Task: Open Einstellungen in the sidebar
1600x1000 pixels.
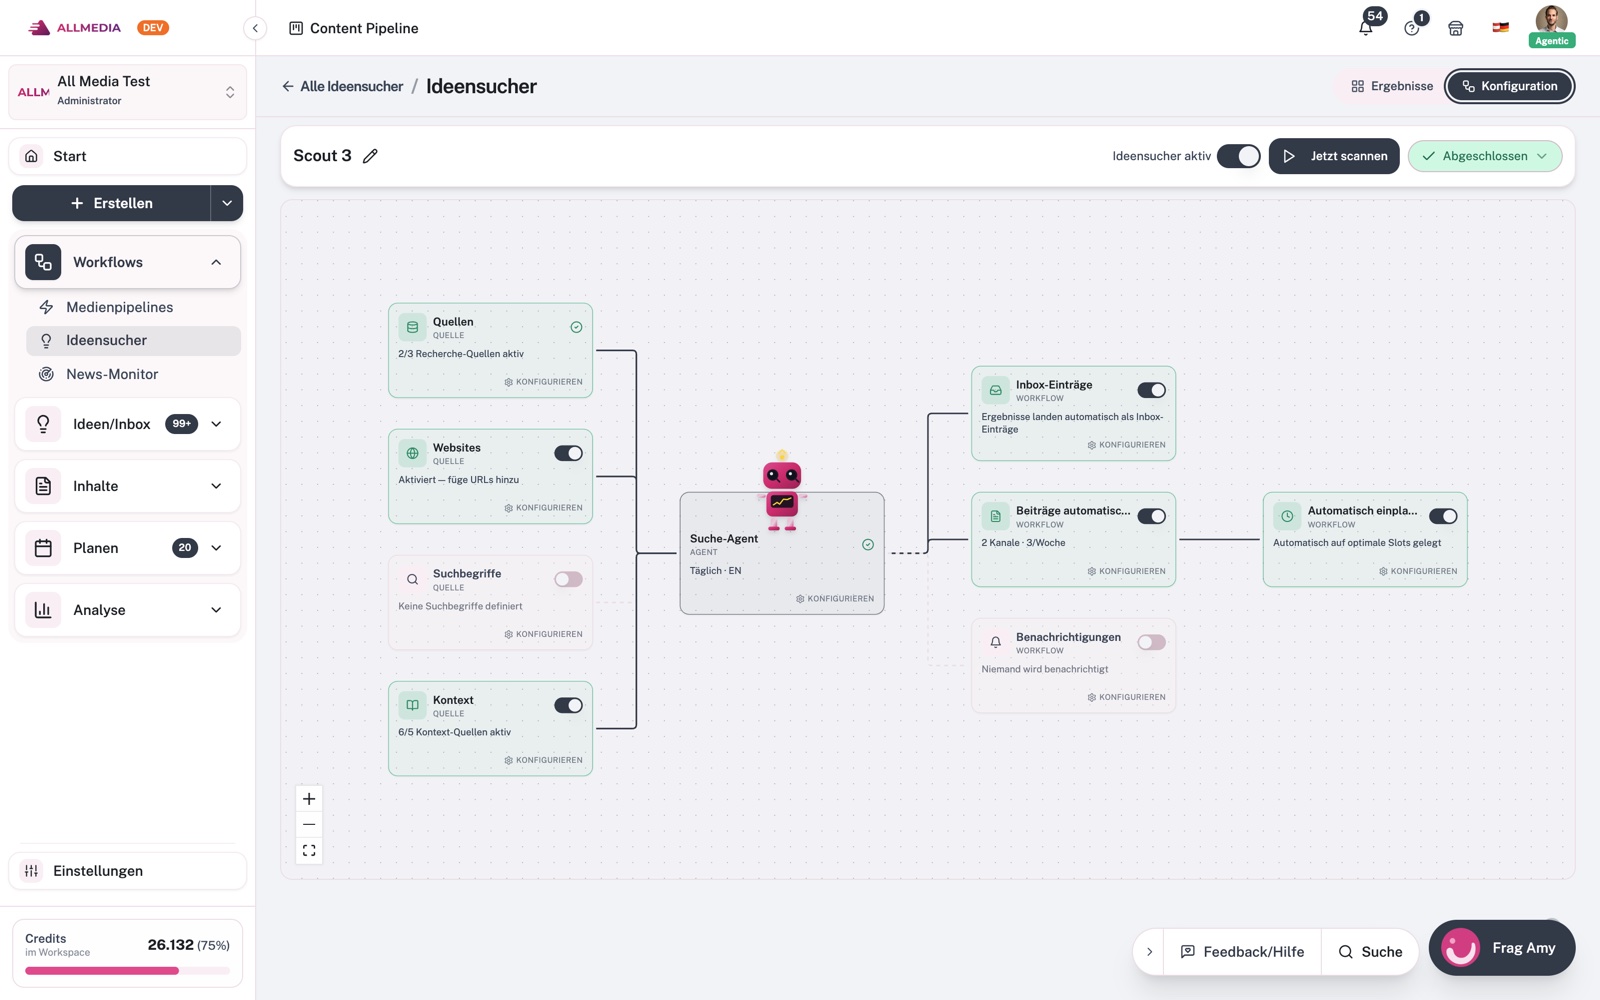Action: click(127, 871)
